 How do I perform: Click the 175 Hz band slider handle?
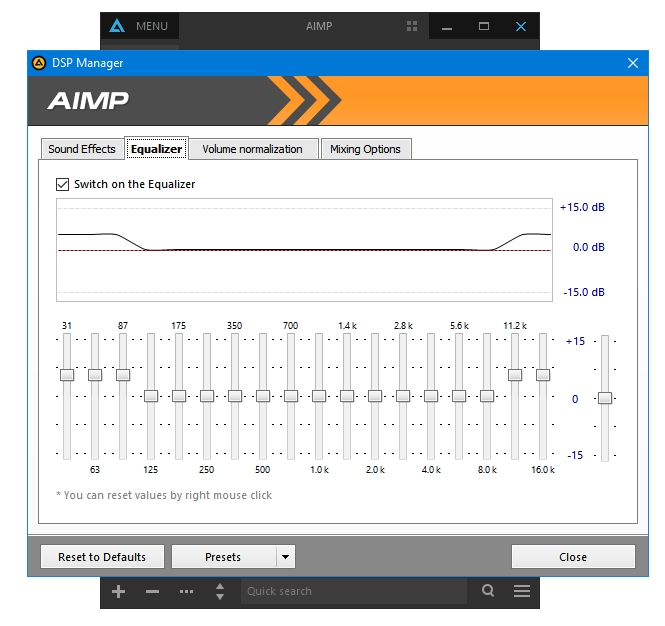[x=179, y=396]
